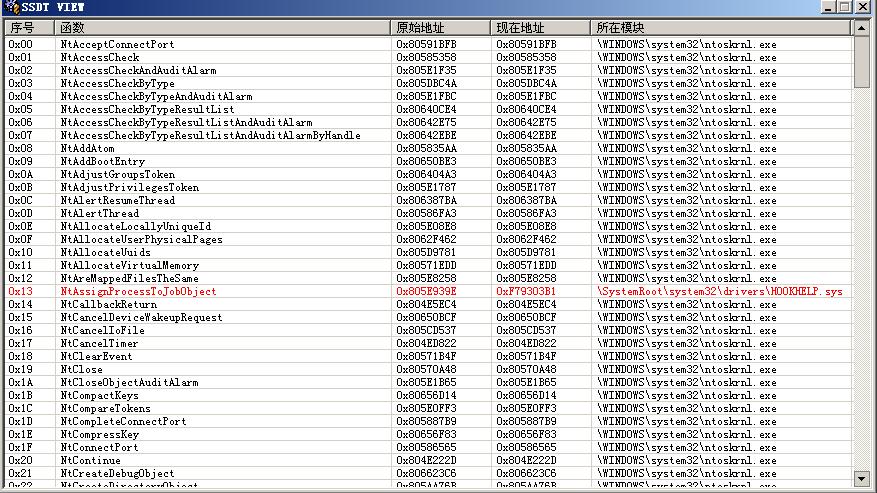This screenshot has width=877, height=493.
Task: Click the modified address 0xF79303B1
Action: [x=526, y=292]
